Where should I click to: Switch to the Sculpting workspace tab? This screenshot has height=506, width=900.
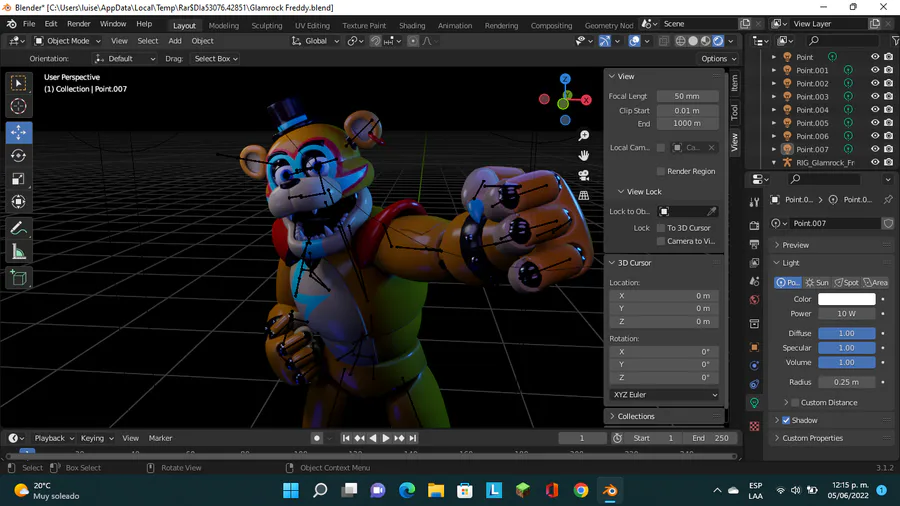coord(267,25)
